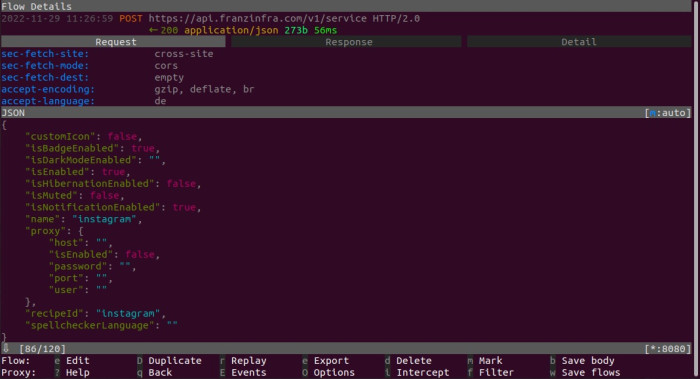Click the Edit command in footer
This screenshot has width=700, height=379.
pos(78,361)
